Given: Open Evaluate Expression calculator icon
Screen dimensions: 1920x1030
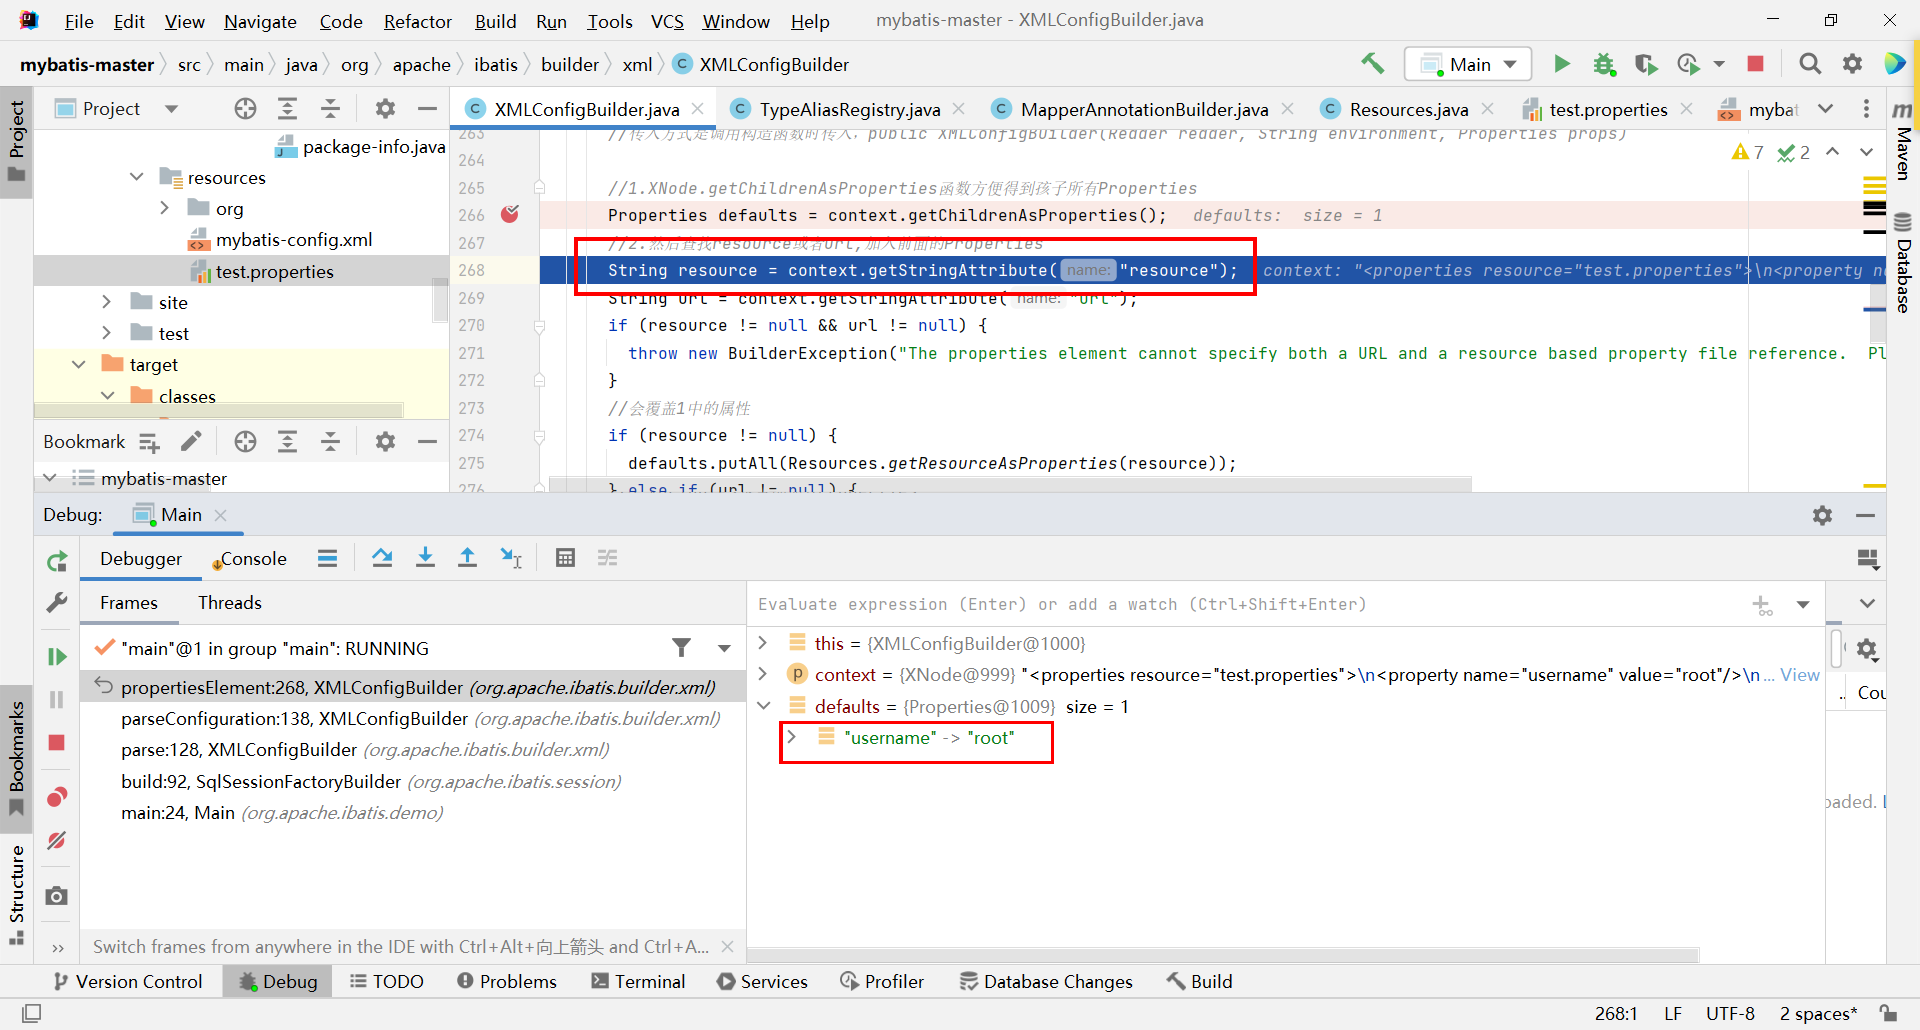Looking at the screenshot, I should pos(565,558).
